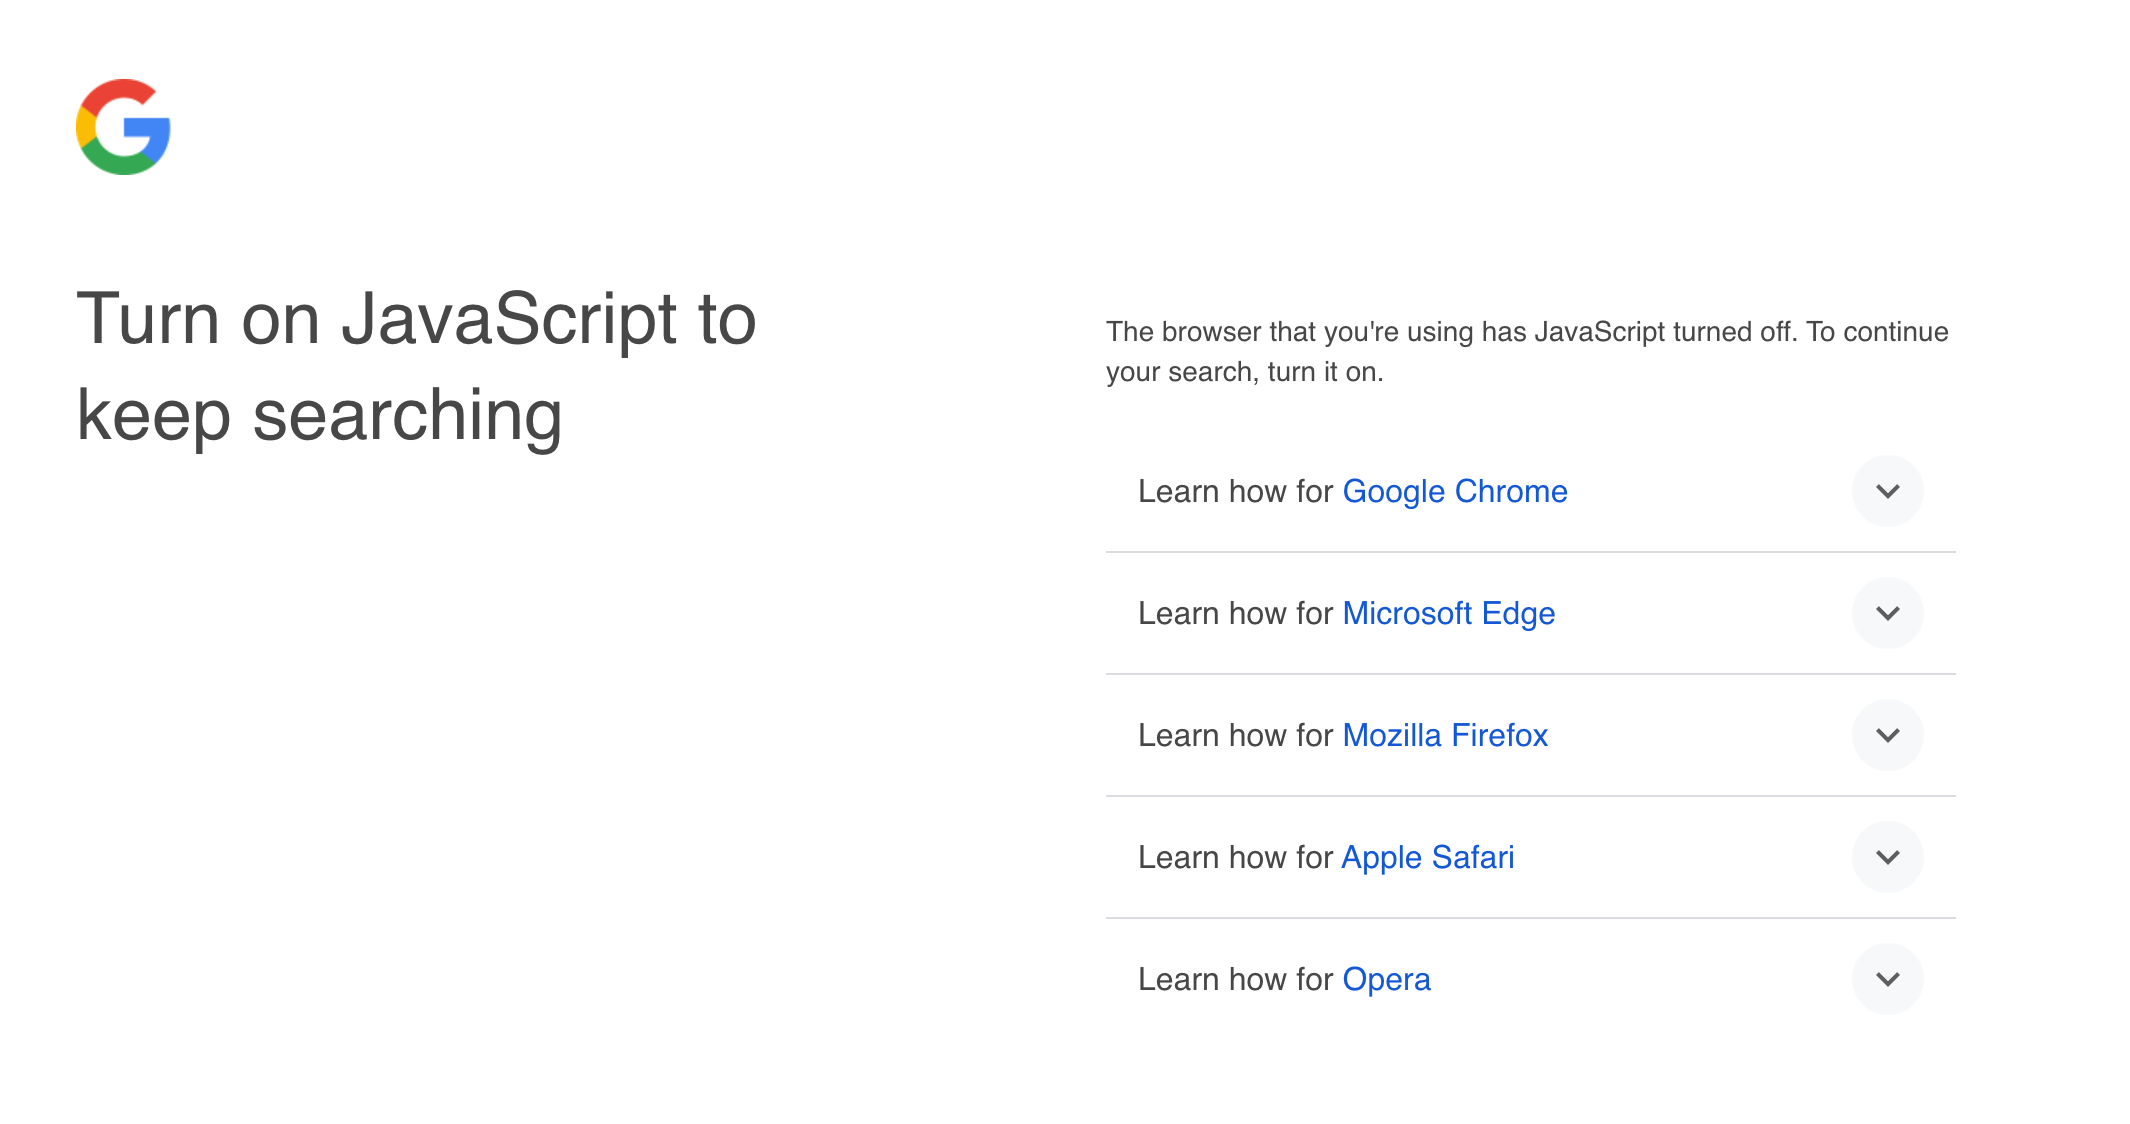Click the Google G logo

click(x=123, y=127)
